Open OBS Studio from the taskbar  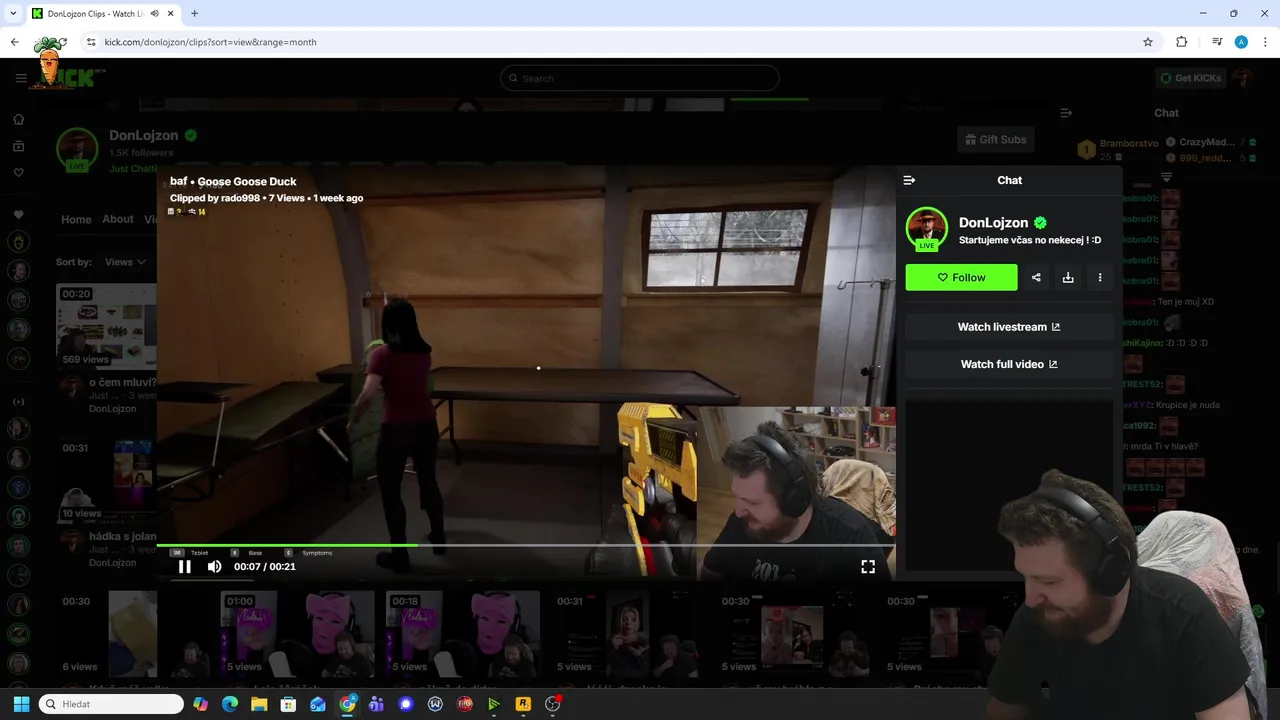553,704
